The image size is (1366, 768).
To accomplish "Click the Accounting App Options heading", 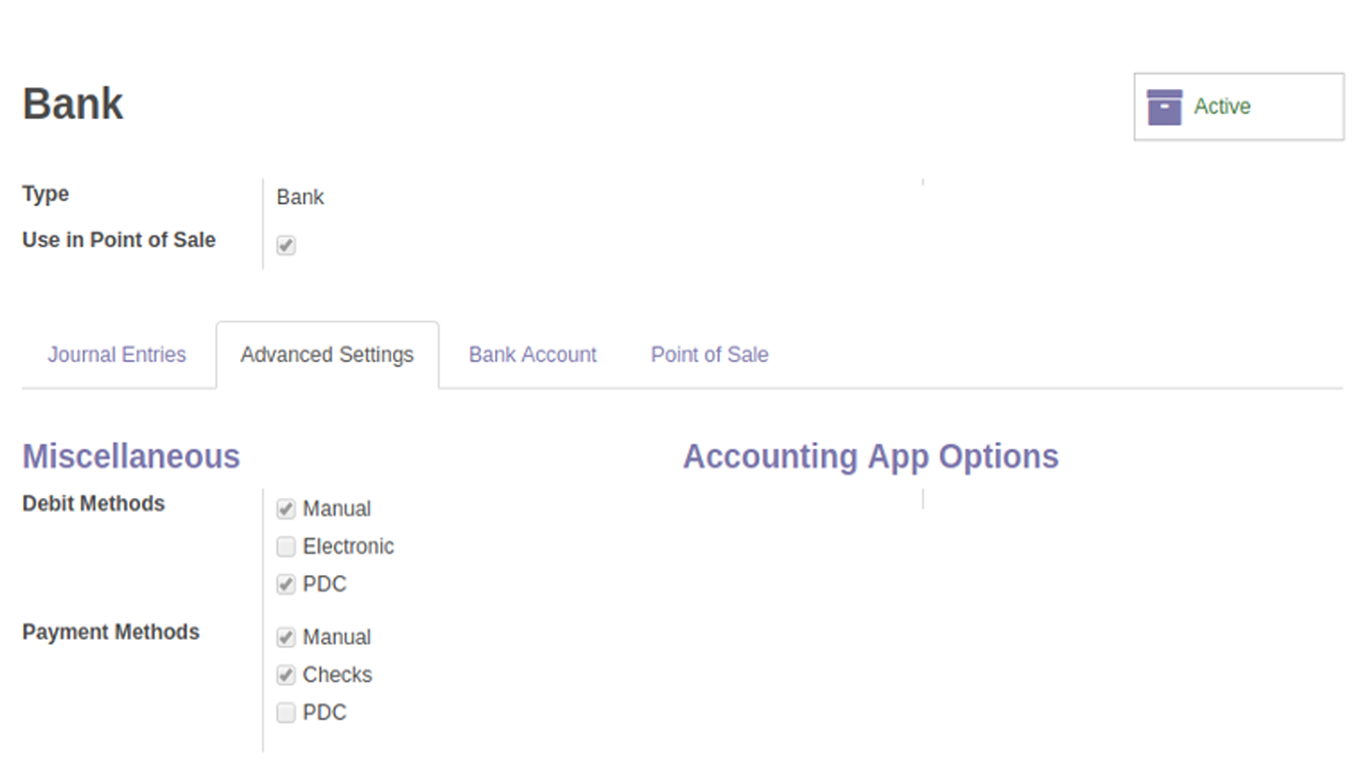I will click(871, 456).
